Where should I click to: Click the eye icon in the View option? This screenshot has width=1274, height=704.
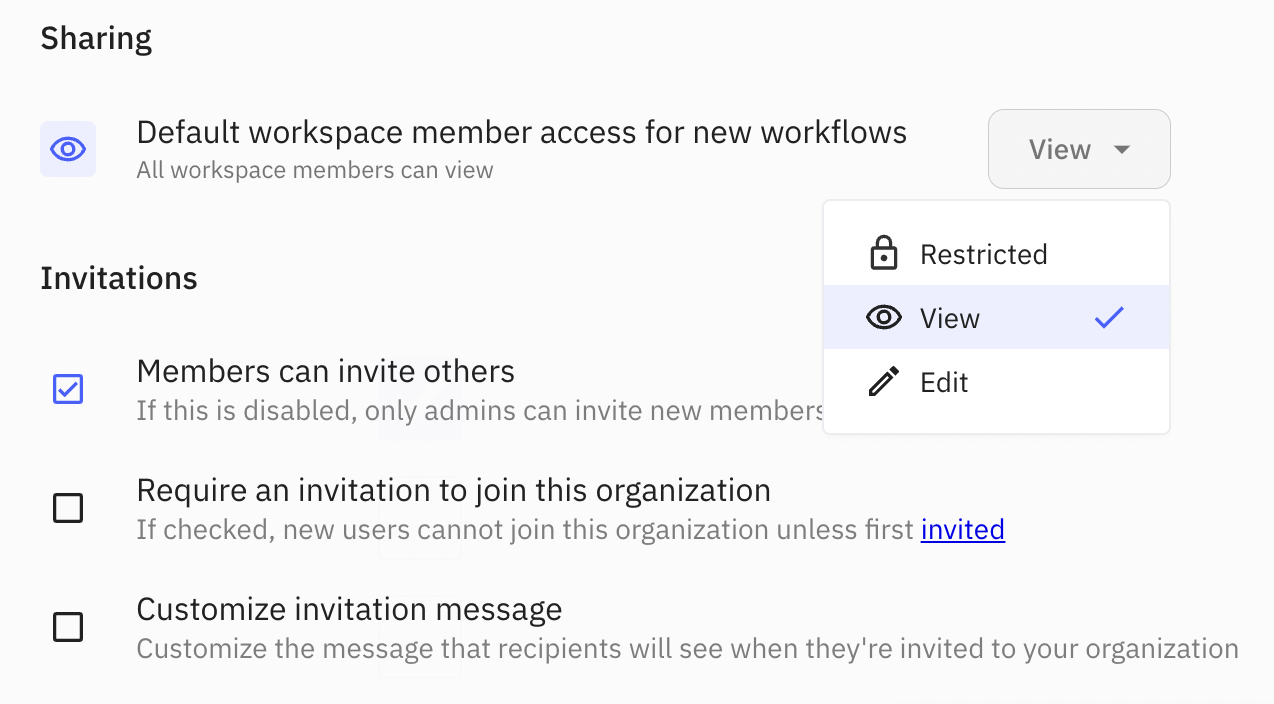(883, 318)
